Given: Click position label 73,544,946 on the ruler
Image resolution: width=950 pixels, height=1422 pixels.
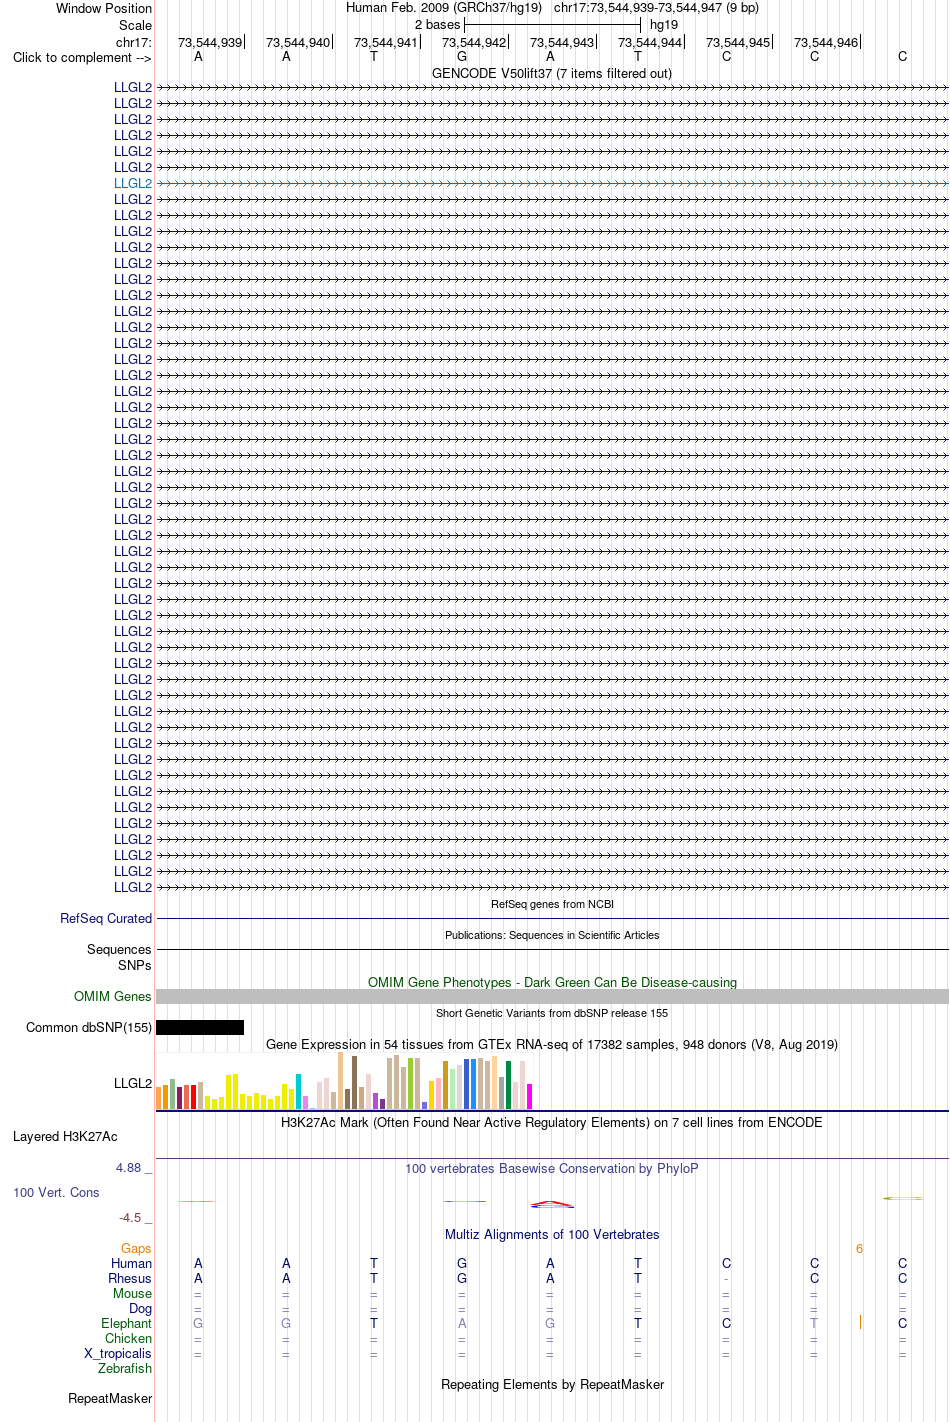Looking at the screenshot, I should 826,42.
